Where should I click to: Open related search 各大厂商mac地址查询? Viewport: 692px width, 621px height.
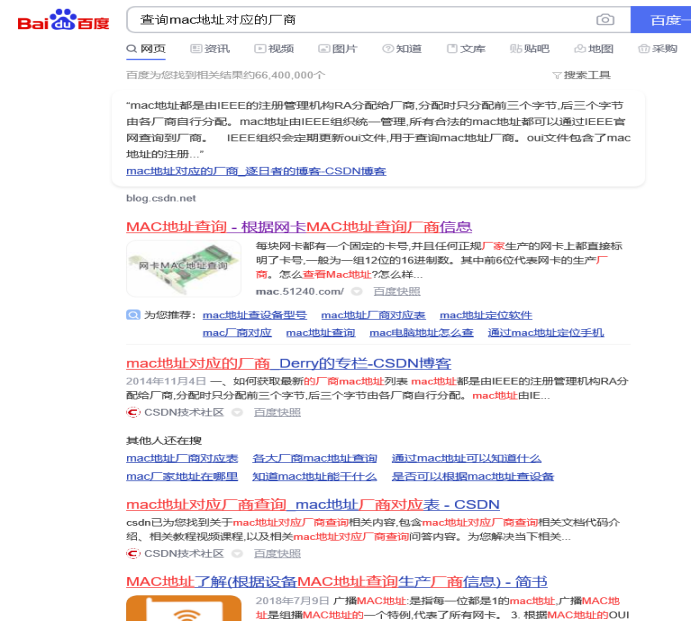(315, 458)
